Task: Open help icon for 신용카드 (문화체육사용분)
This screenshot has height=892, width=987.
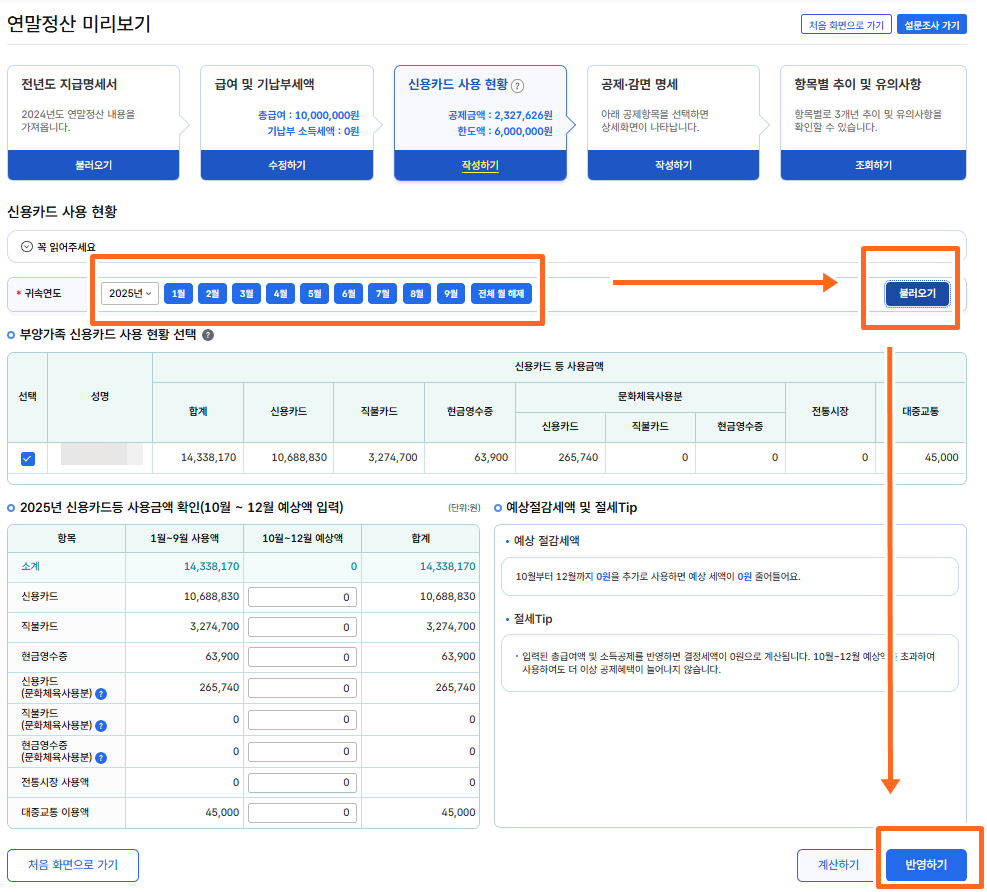Action: pyautogui.click(x=101, y=694)
